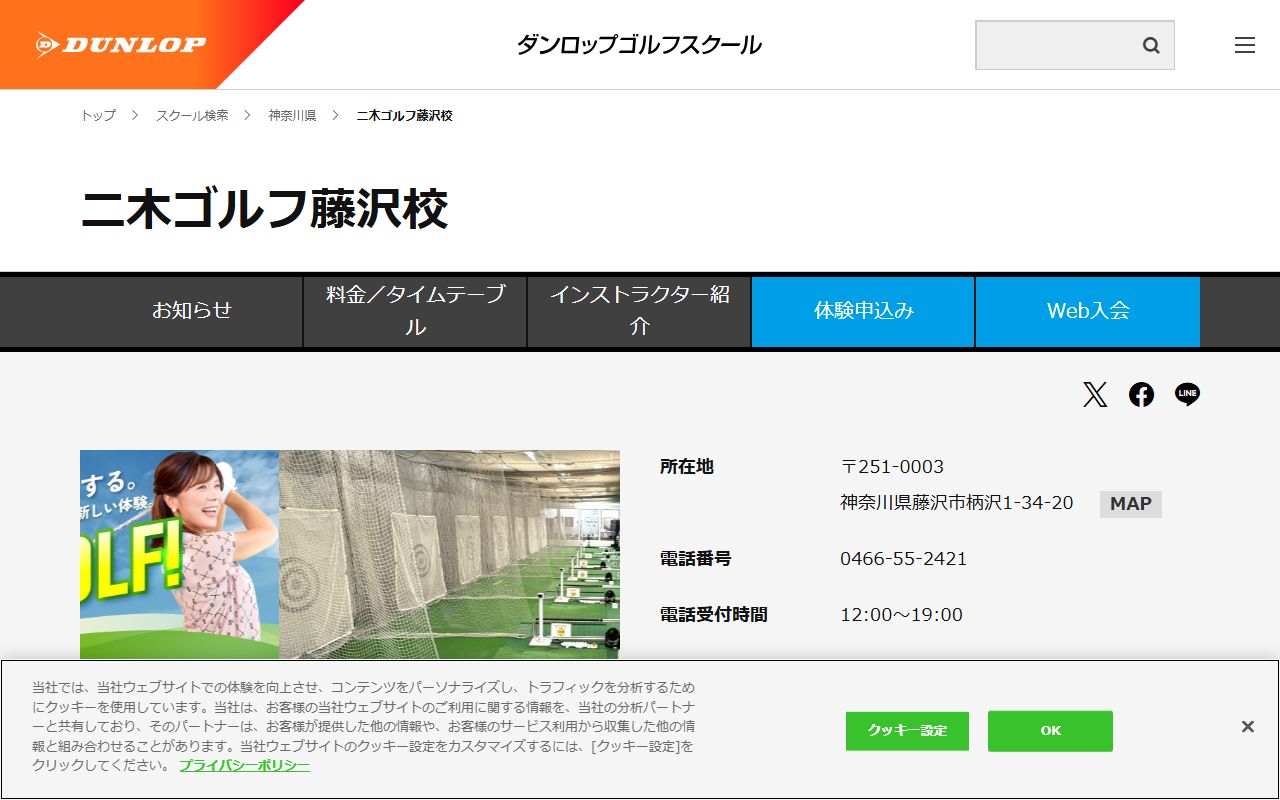Screen dimensions: 1280x800
Task: Click address 神奈川県藤沢市柄沢1-34-20
Action: (x=957, y=503)
